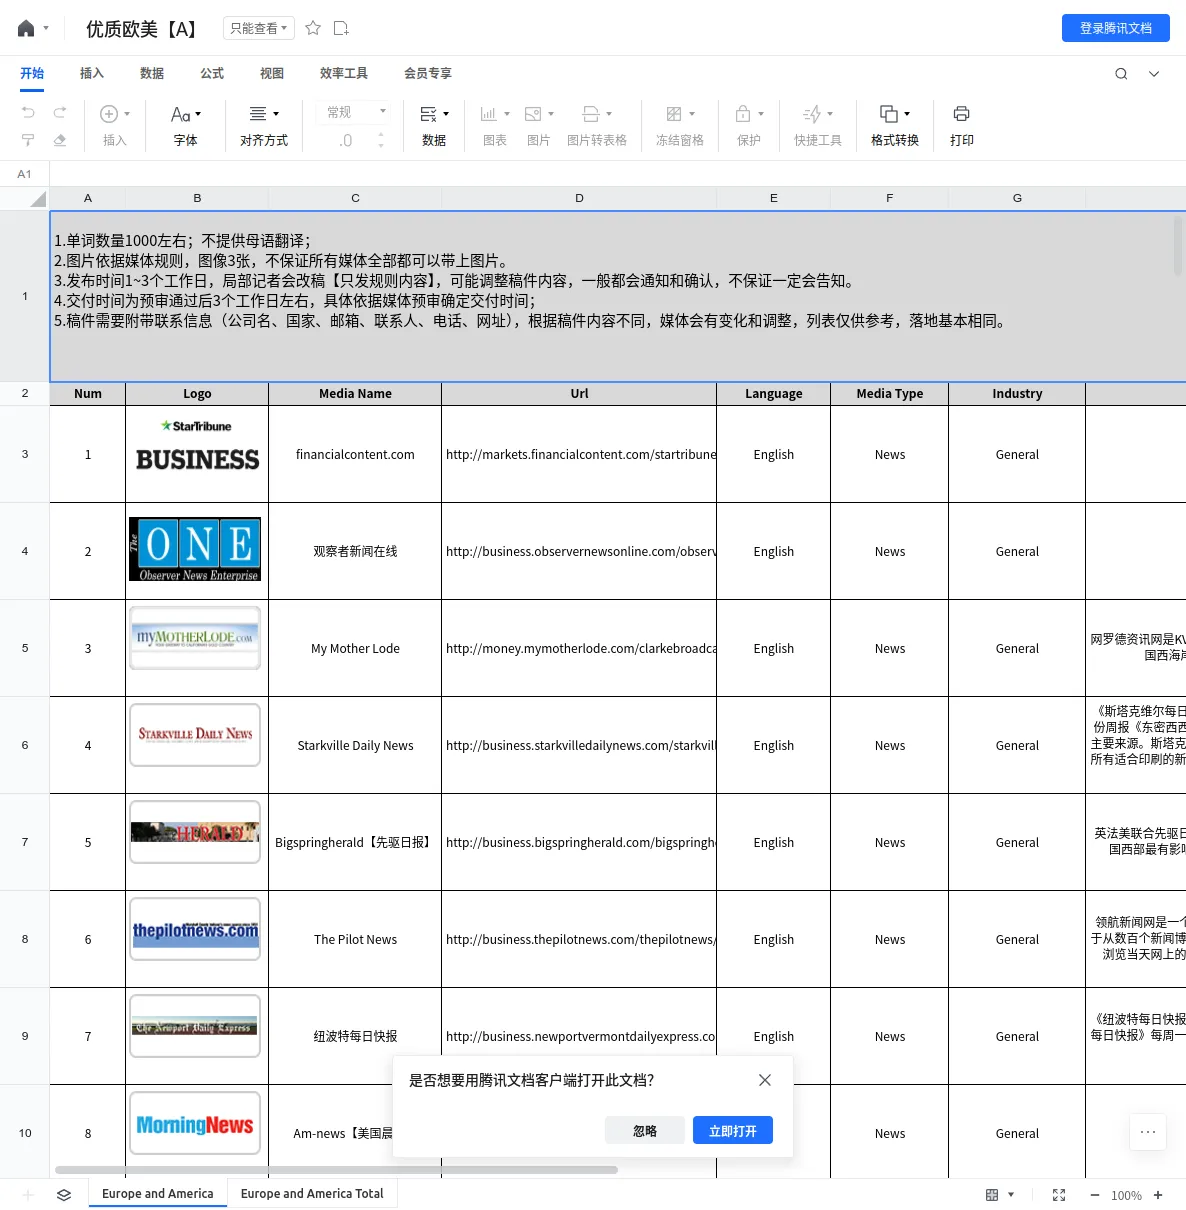Open the 数据 menu tab
The width and height of the screenshot is (1186, 1210).
point(152,73)
